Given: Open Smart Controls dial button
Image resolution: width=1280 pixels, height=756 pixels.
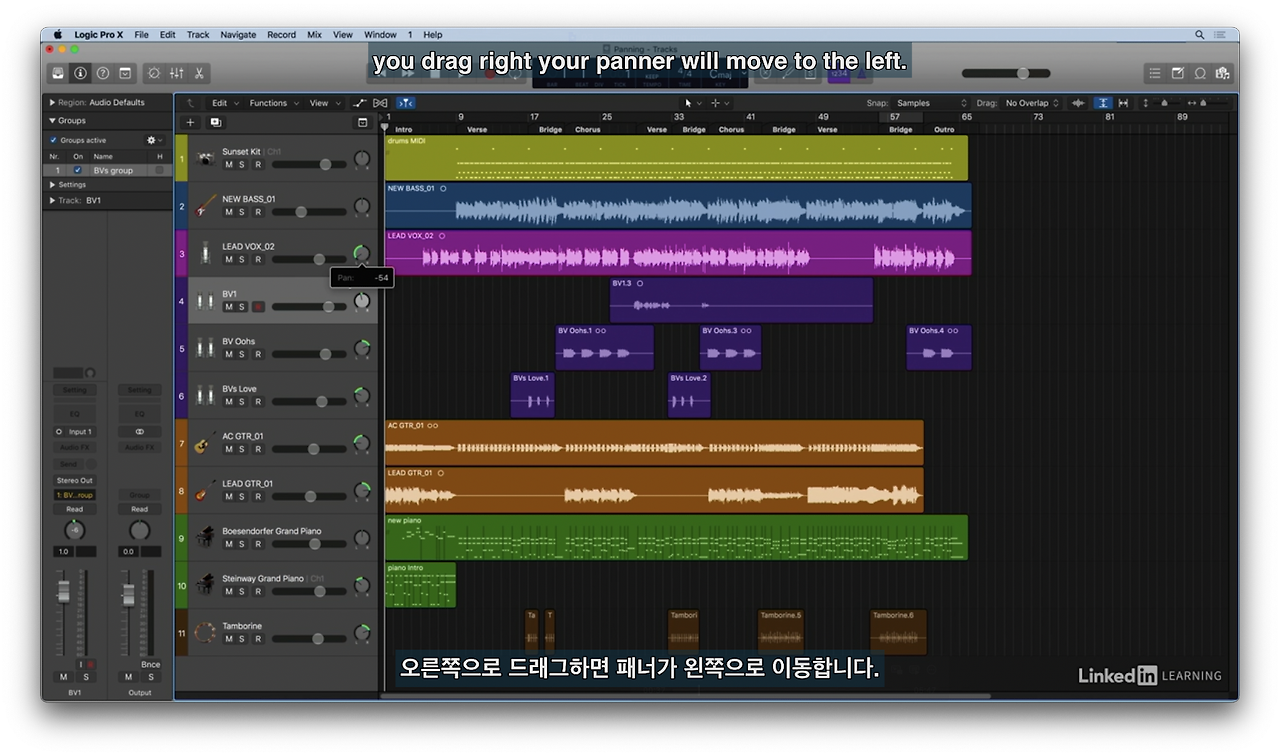Looking at the screenshot, I should click(154, 73).
